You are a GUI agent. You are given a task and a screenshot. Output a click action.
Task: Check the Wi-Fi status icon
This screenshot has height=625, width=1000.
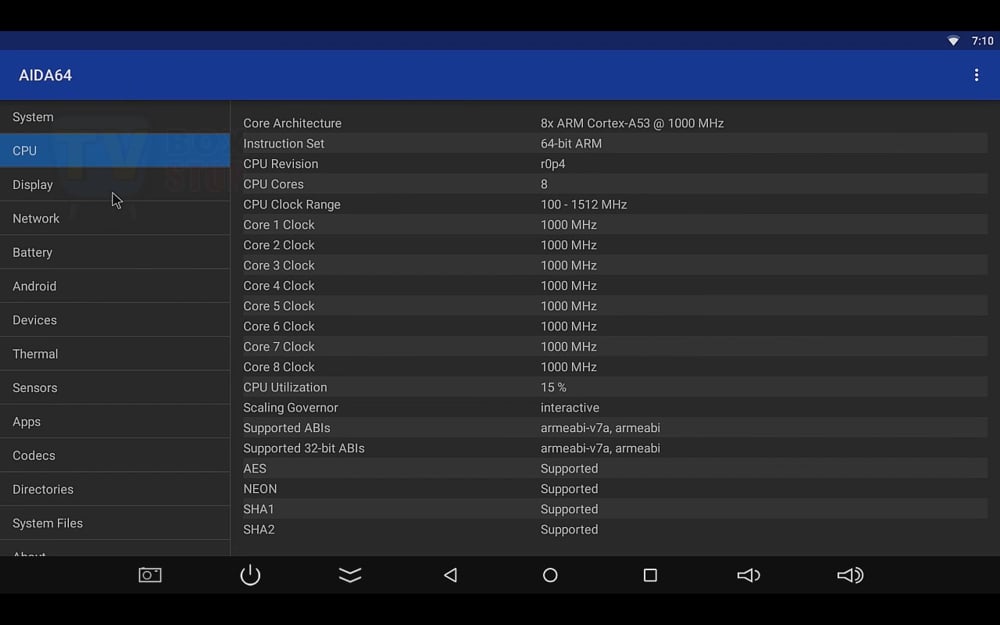(x=953, y=41)
